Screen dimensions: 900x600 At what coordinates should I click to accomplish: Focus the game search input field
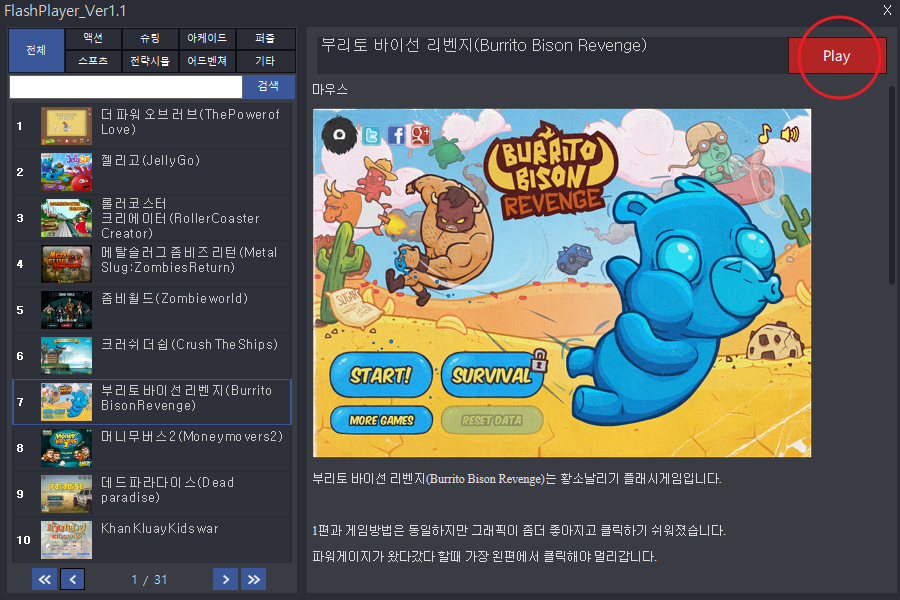click(126, 87)
